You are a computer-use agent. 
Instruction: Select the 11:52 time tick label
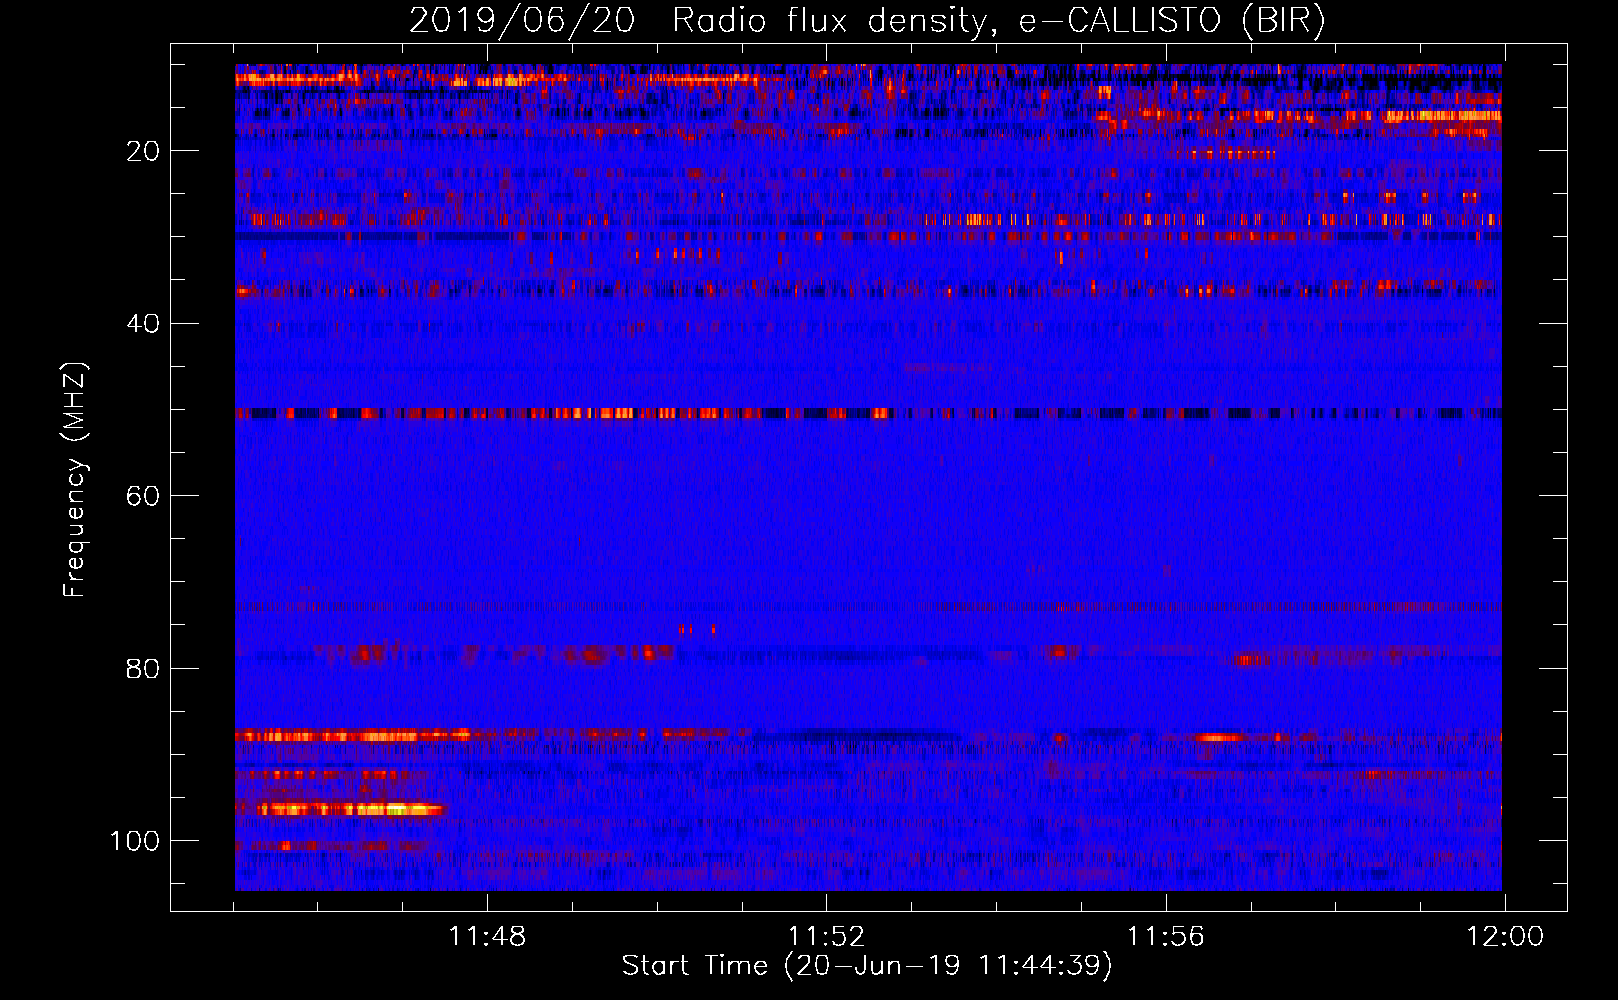[x=826, y=937]
